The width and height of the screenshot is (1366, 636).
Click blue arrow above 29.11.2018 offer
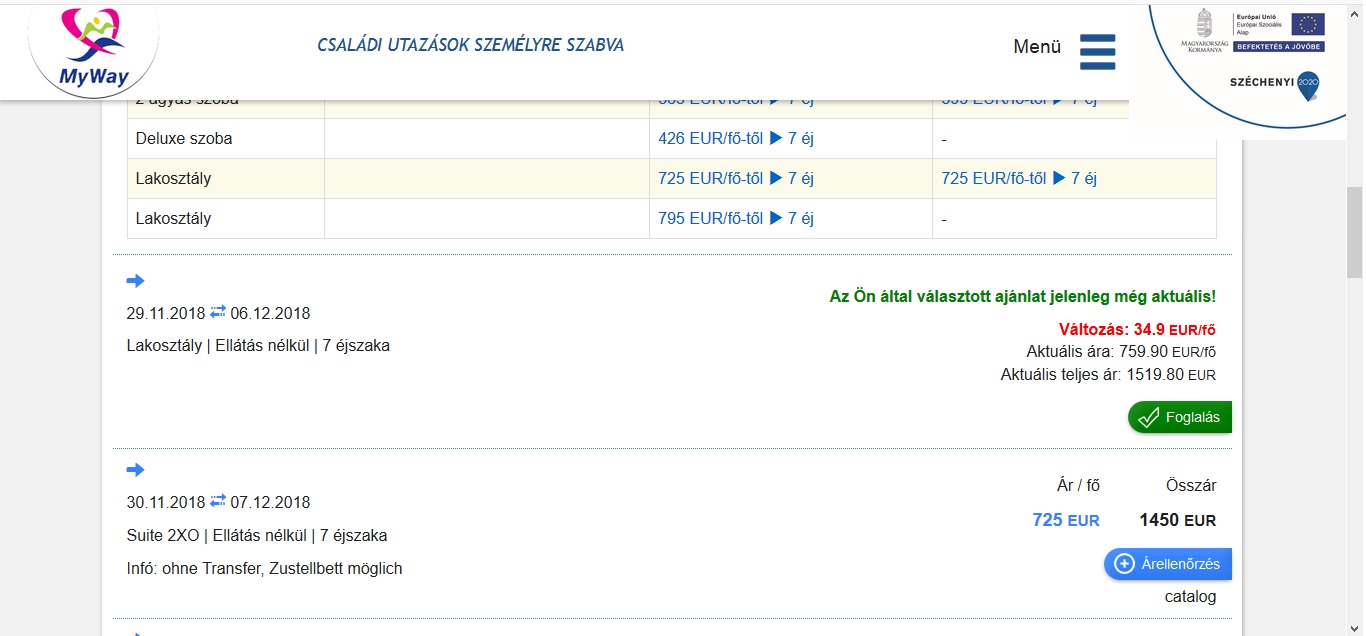pyautogui.click(x=136, y=281)
